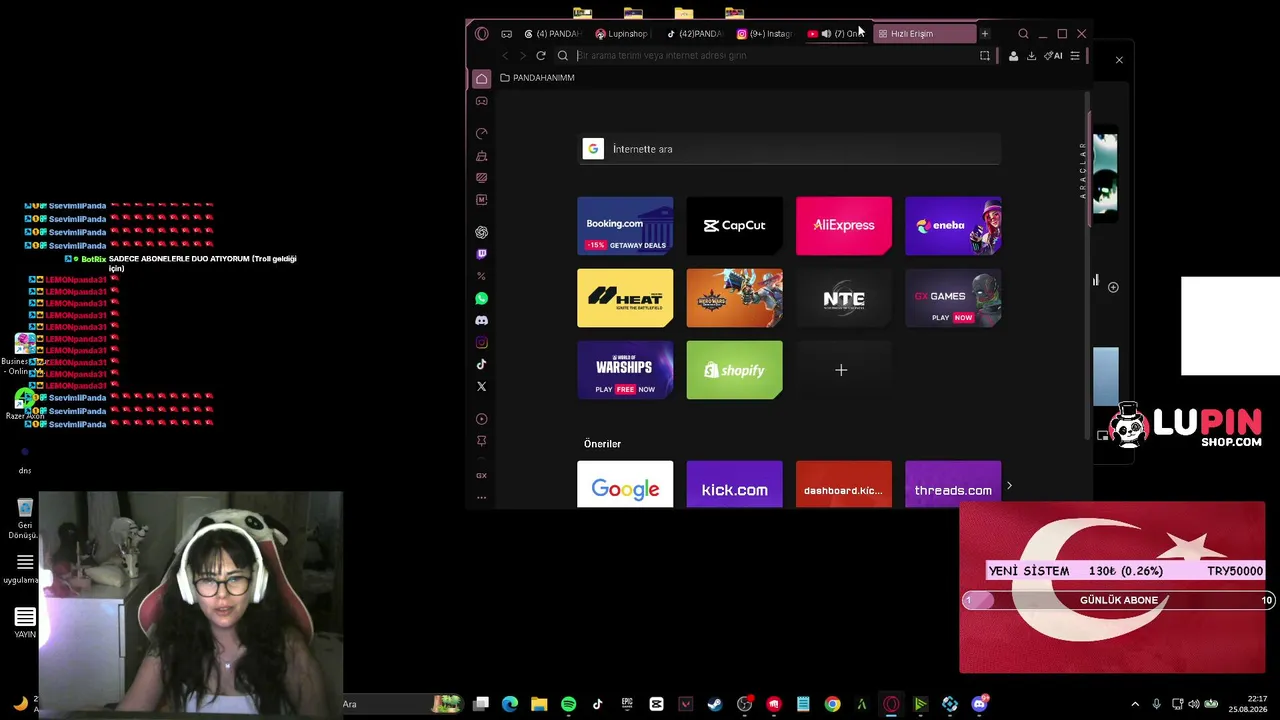The image size is (1280, 720).
Task: Switch to the YouTube (7) tab playing audio
Action: click(x=836, y=34)
